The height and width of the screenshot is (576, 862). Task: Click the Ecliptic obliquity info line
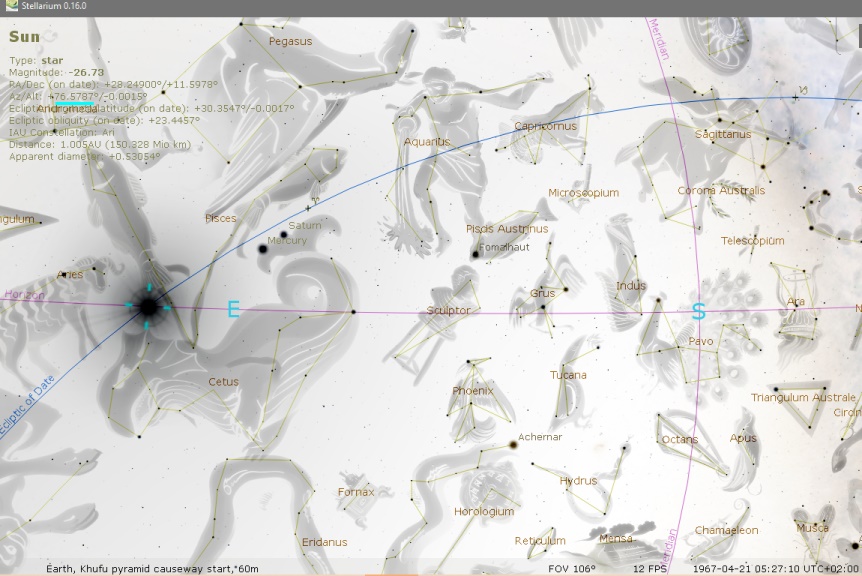(x=104, y=120)
